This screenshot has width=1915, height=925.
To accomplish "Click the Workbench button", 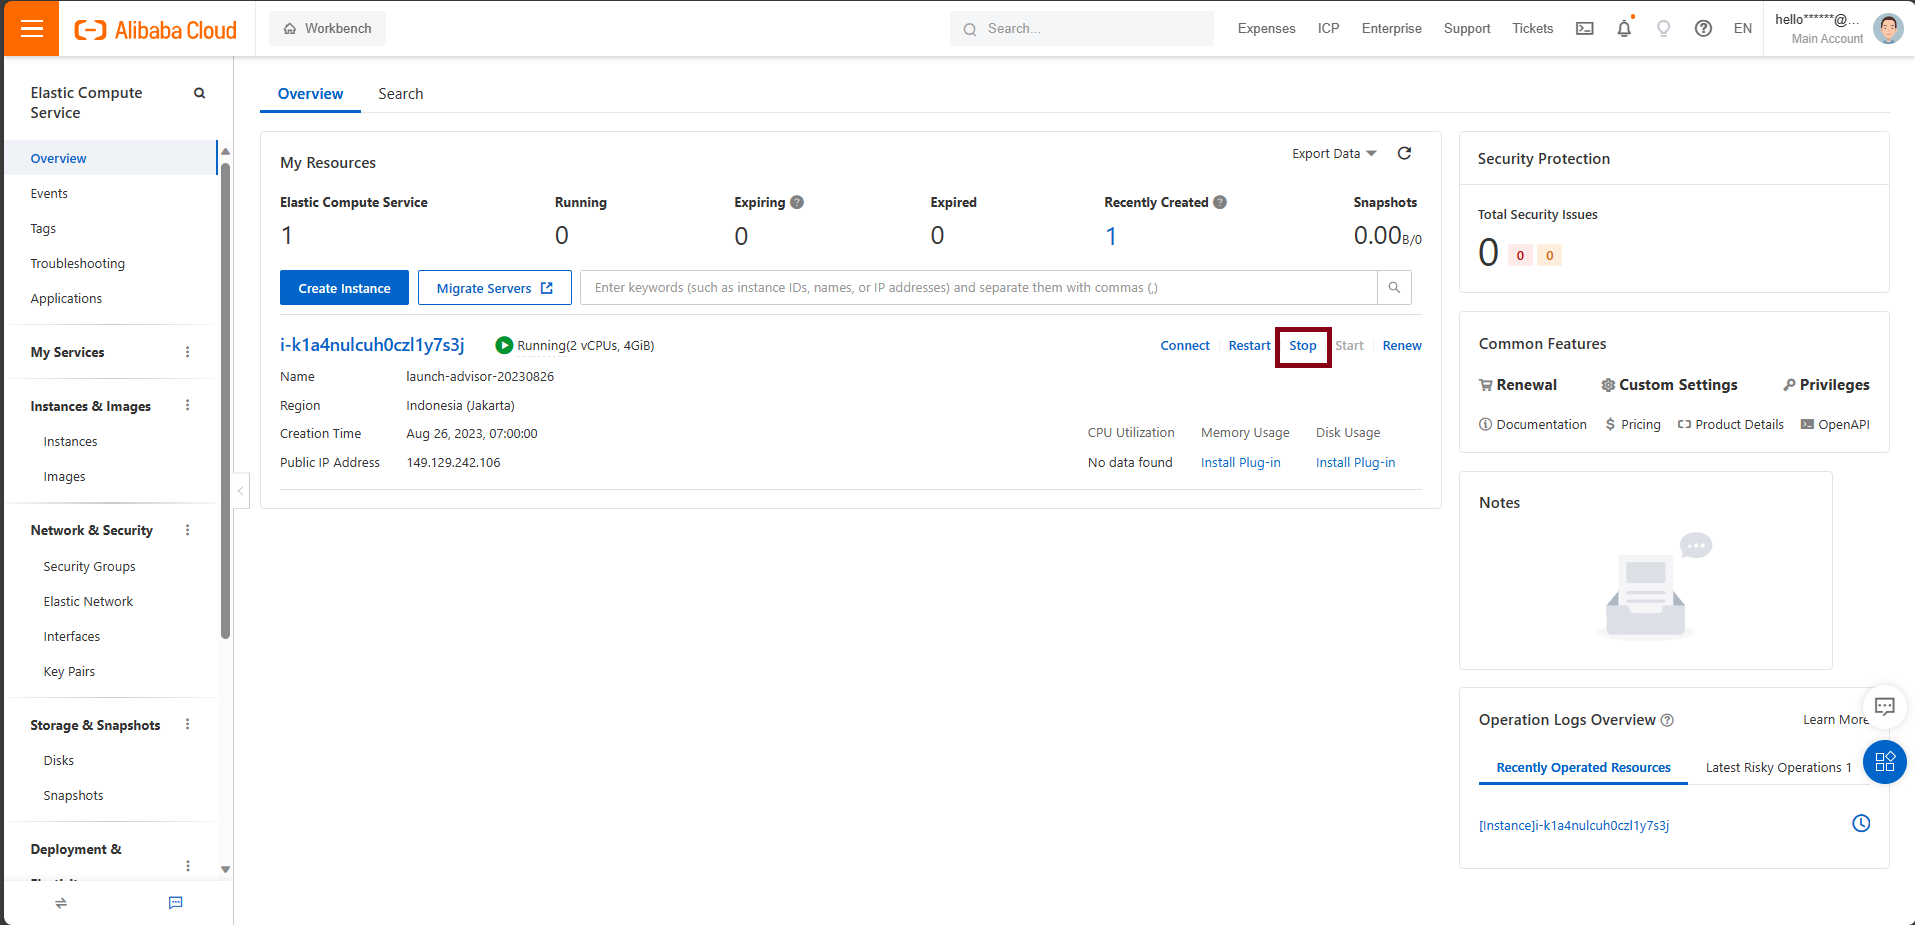I will click(x=327, y=29).
